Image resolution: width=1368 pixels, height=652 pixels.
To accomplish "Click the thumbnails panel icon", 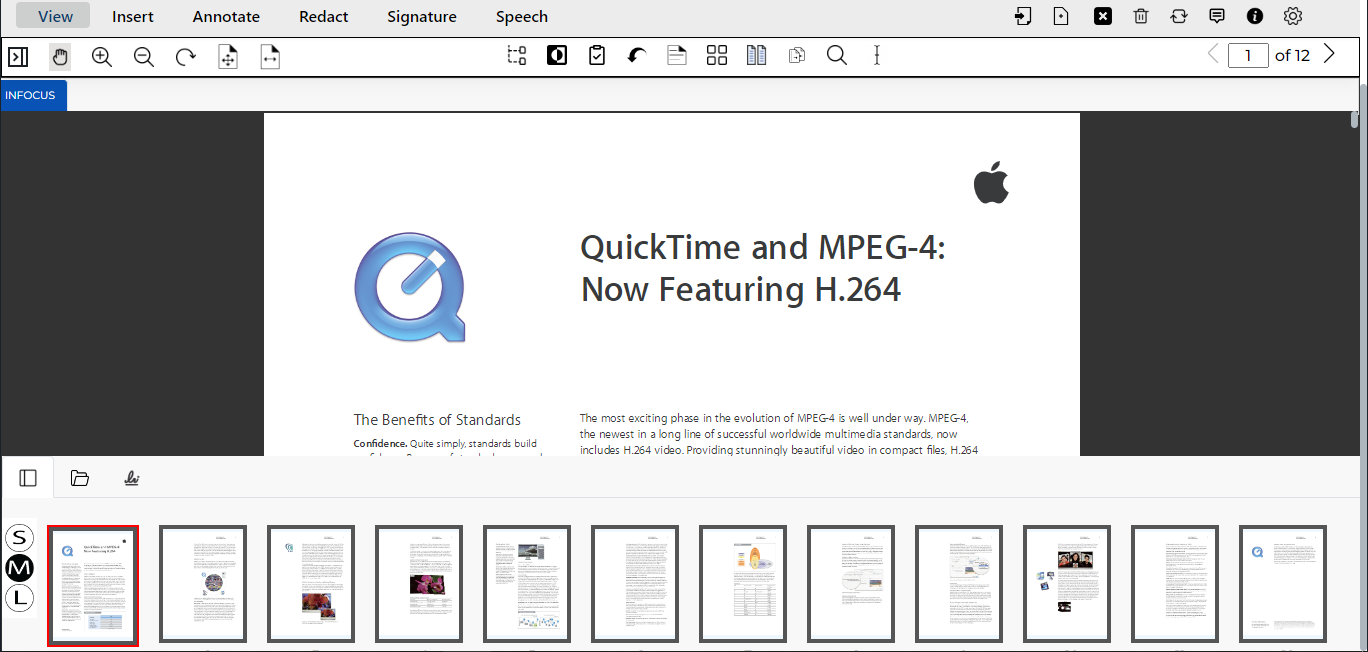I will (x=28, y=478).
